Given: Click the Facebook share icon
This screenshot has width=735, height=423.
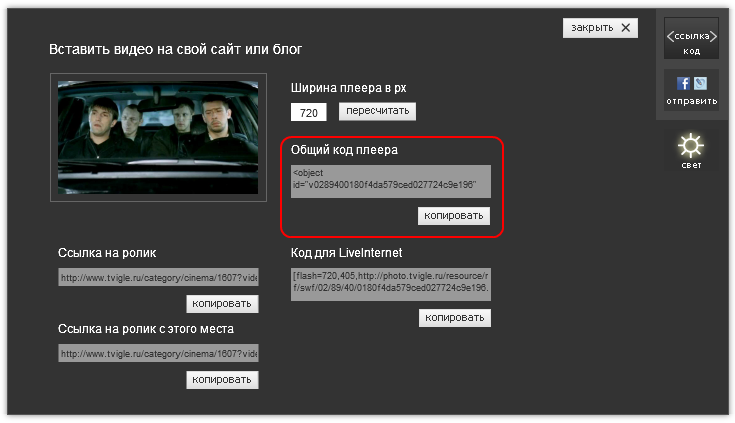Looking at the screenshot, I should point(684,84).
